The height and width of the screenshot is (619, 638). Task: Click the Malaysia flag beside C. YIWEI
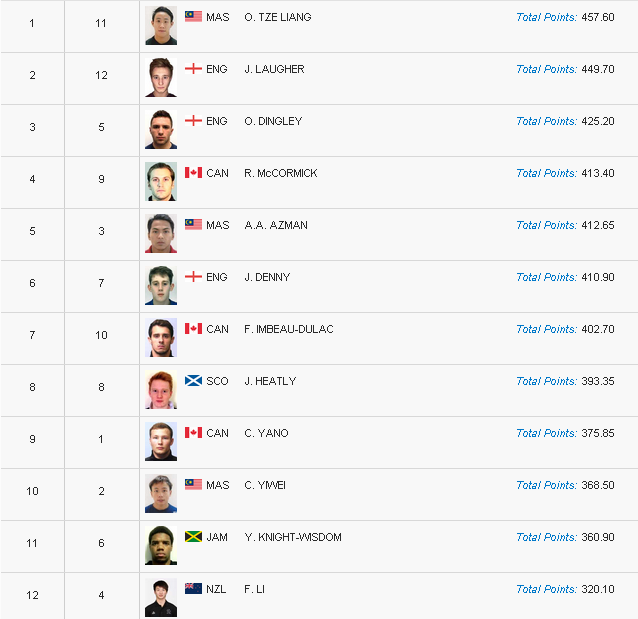pyautogui.click(x=193, y=485)
